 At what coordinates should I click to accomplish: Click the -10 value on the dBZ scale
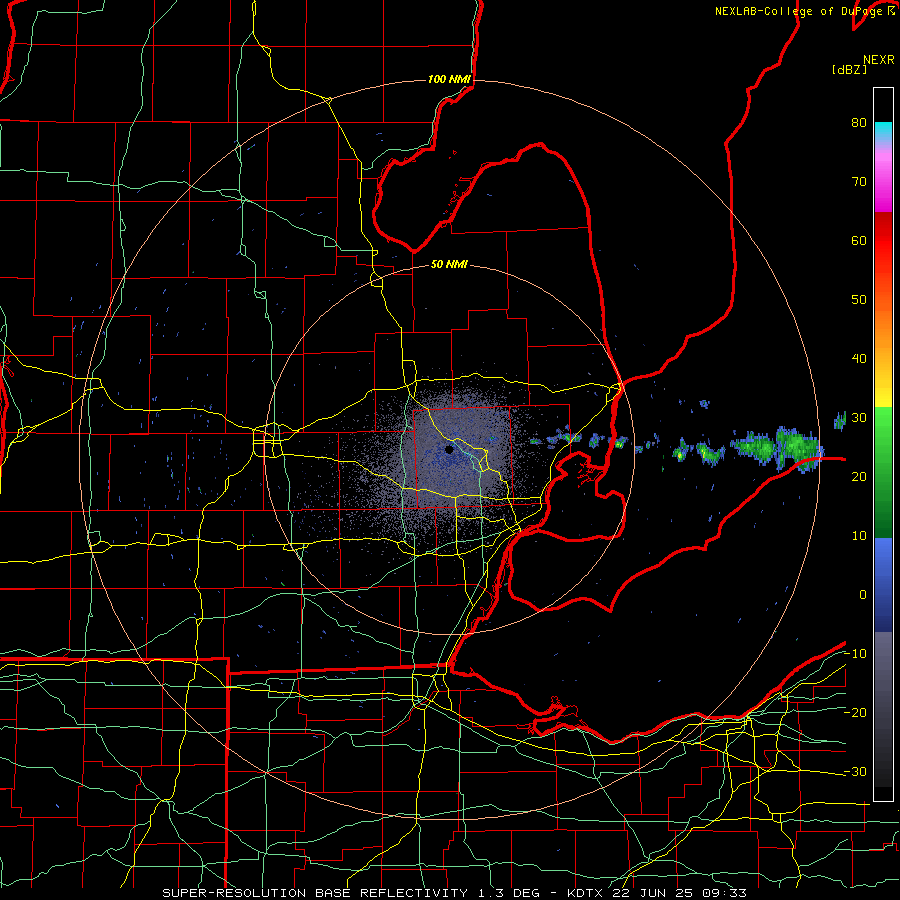coord(855,654)
